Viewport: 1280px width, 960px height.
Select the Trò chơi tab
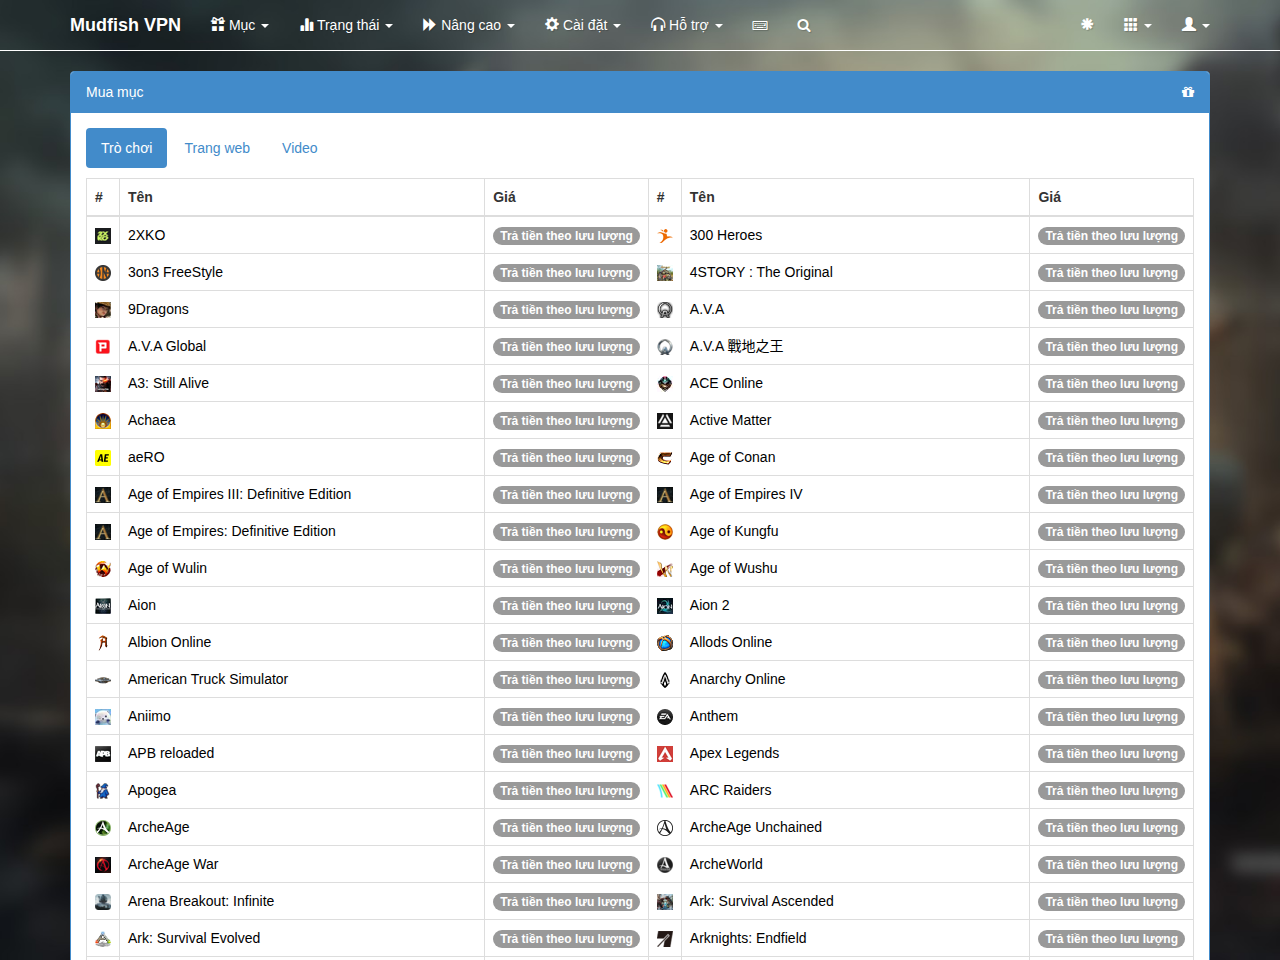pos(126,148)
